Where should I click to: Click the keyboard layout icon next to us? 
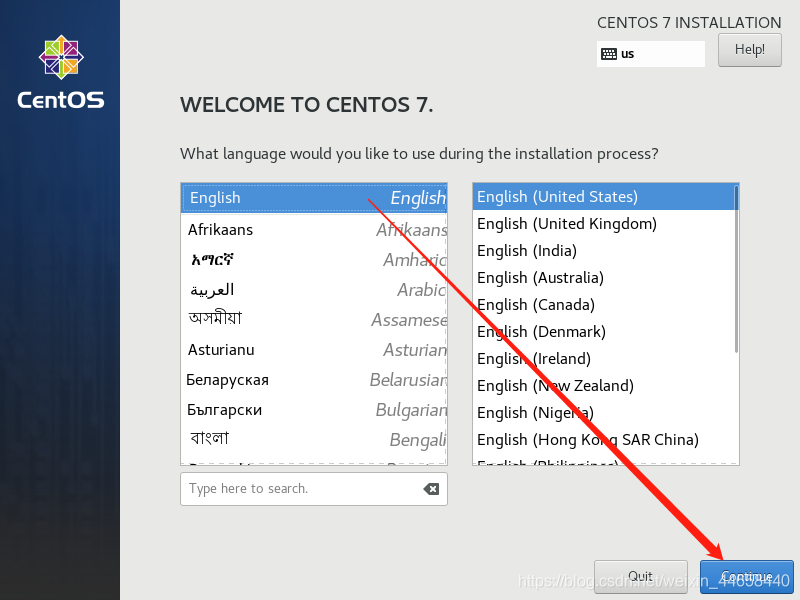(x=609, y=54)
